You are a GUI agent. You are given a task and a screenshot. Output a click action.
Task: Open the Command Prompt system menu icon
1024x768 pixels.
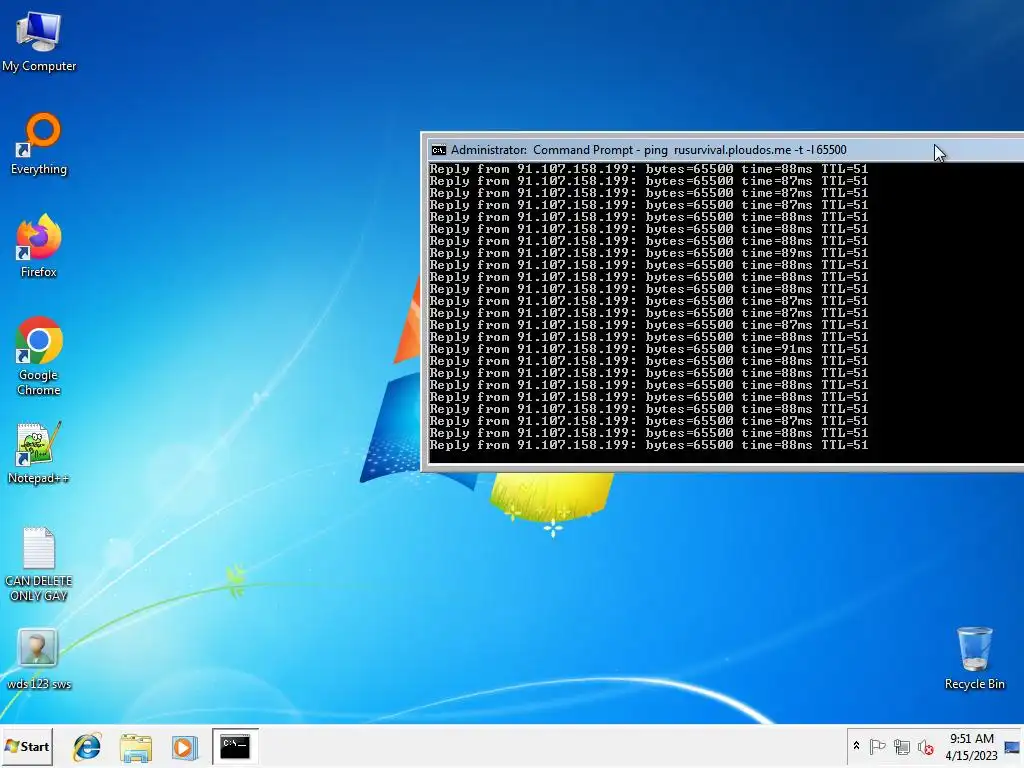pyautogui.click(x=439, y=150)
